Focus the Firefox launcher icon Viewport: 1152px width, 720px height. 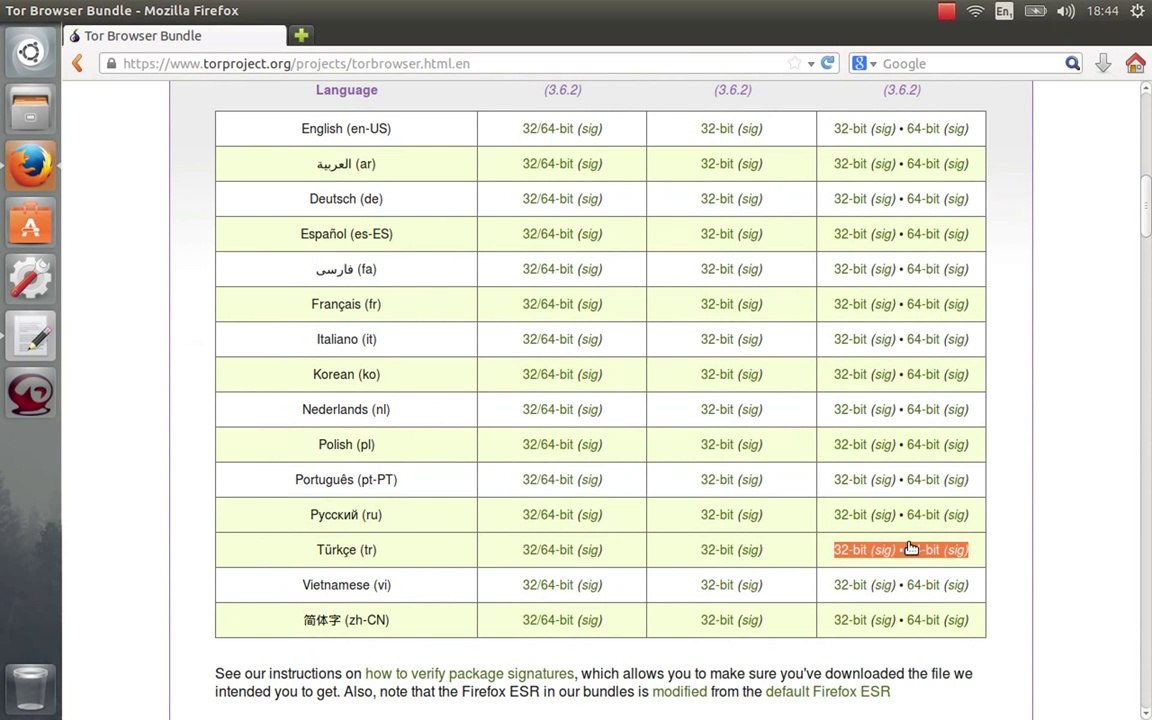click(30, 166)
